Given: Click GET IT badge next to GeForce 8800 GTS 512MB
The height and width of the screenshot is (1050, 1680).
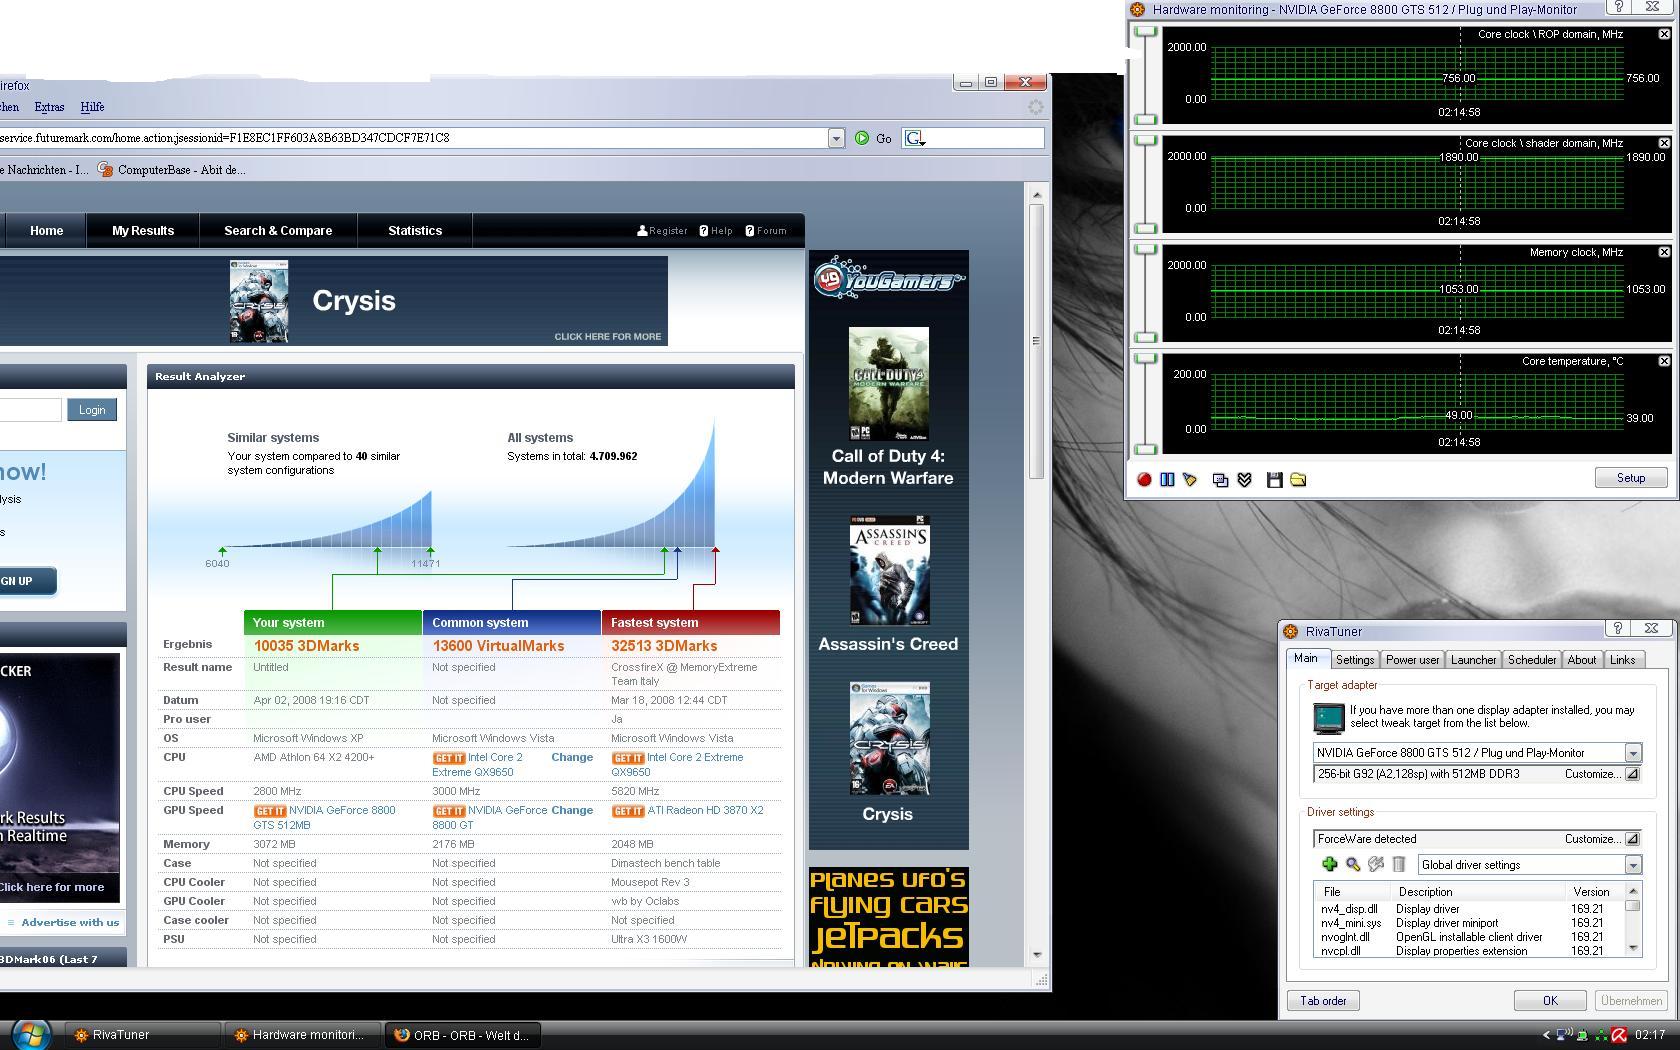Looking at the screenshot, I should [x=269, y=811].
